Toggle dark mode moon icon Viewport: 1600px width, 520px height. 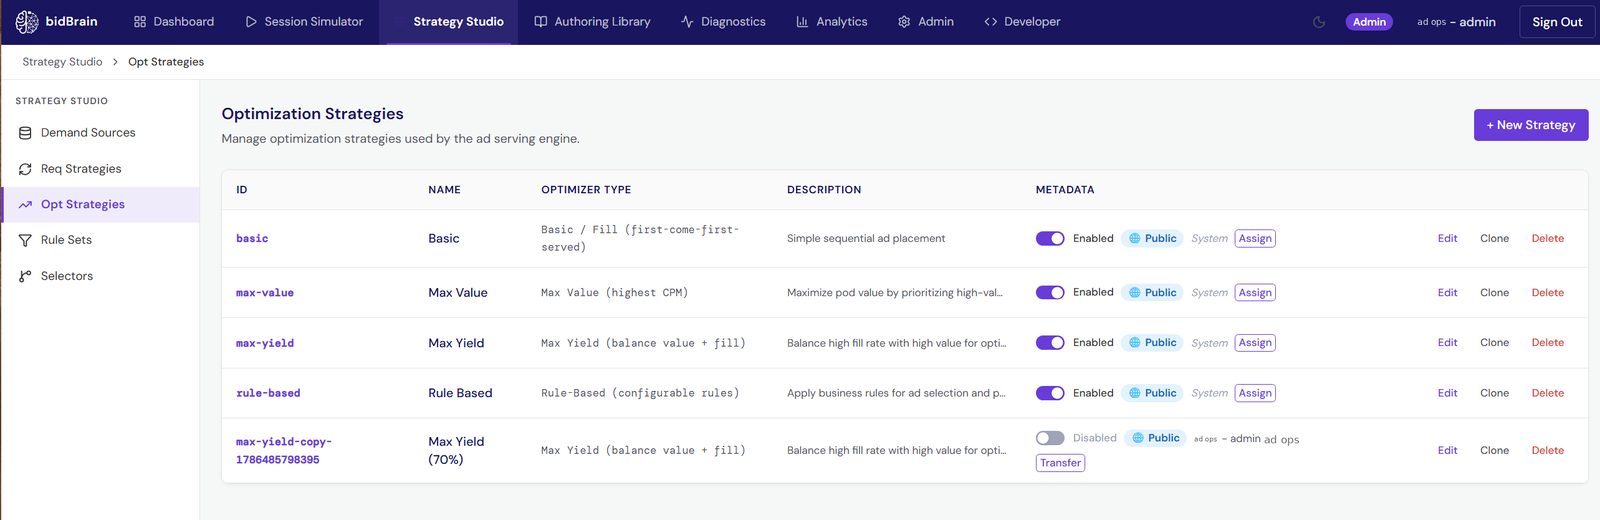tap(1319, 22)
